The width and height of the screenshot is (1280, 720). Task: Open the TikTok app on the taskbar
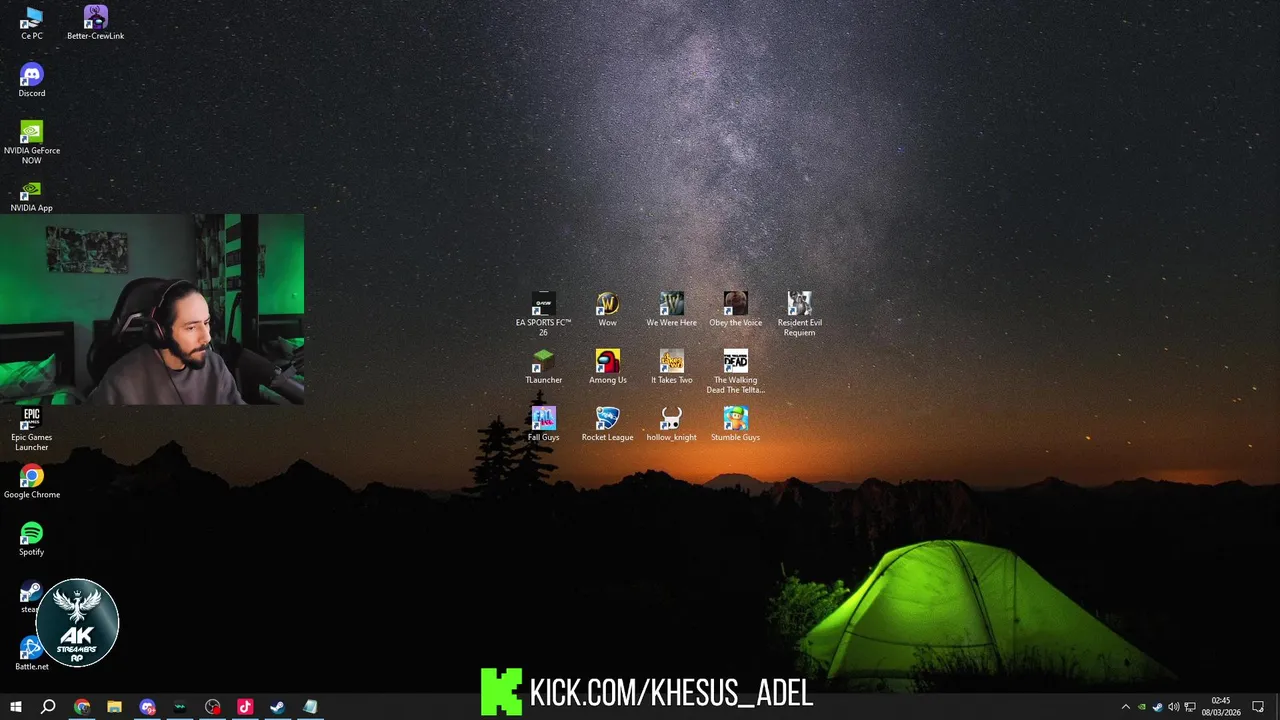tap(245, 707)
